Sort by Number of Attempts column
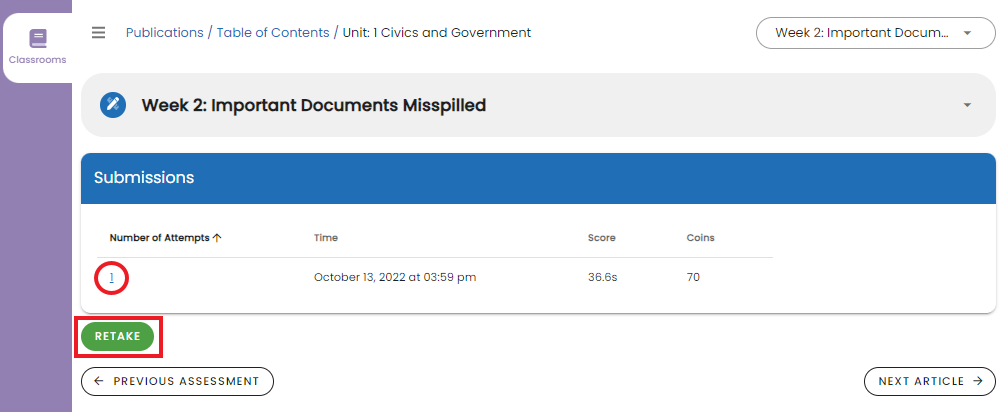1007x412 pixels. point(159,238)
